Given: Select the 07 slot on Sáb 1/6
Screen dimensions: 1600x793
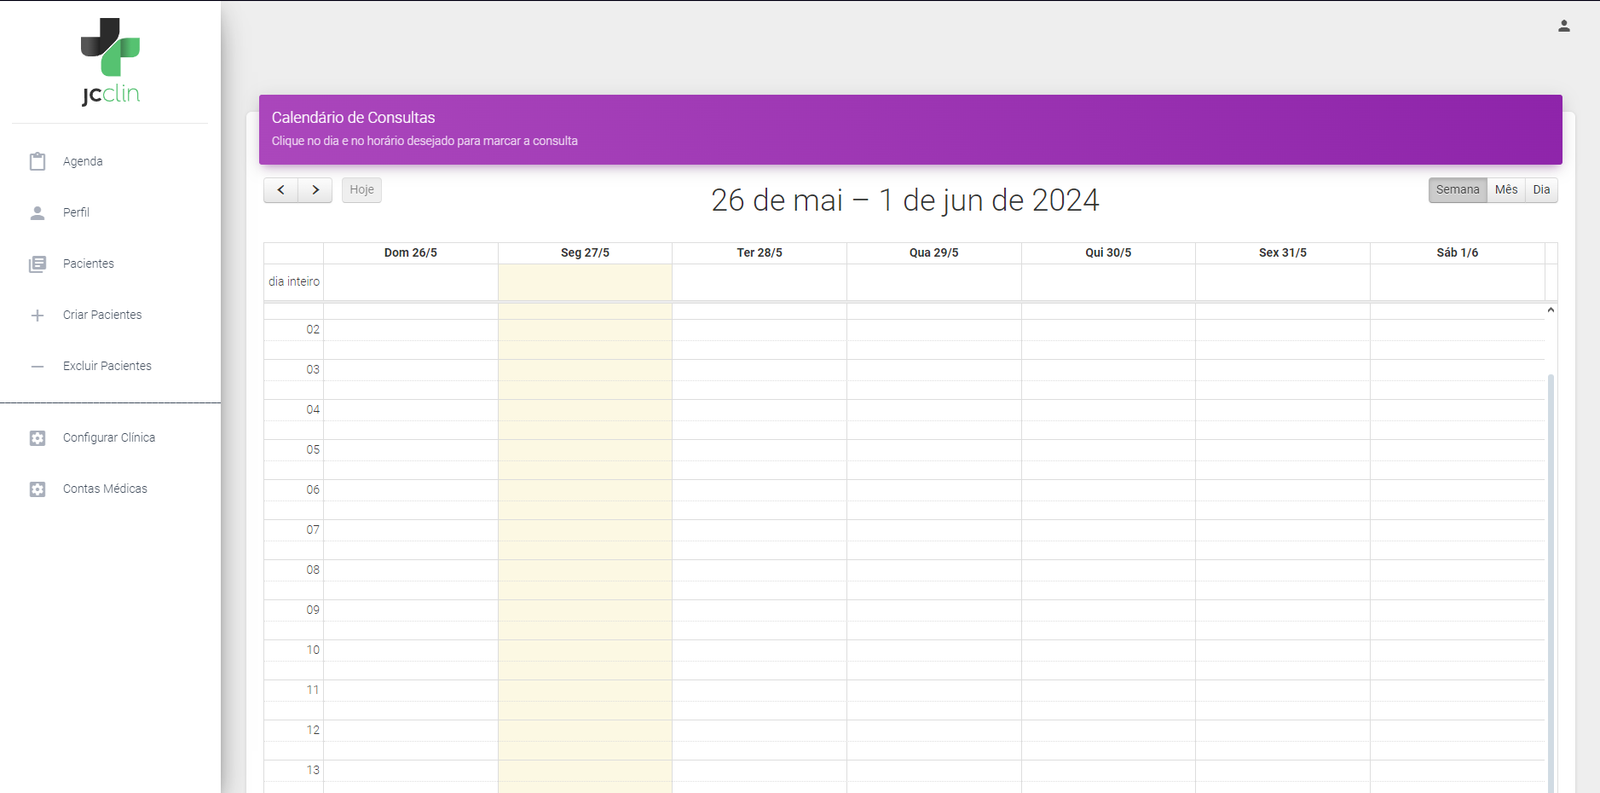Looking at the screenshot, I should (x=1457, y=530).
